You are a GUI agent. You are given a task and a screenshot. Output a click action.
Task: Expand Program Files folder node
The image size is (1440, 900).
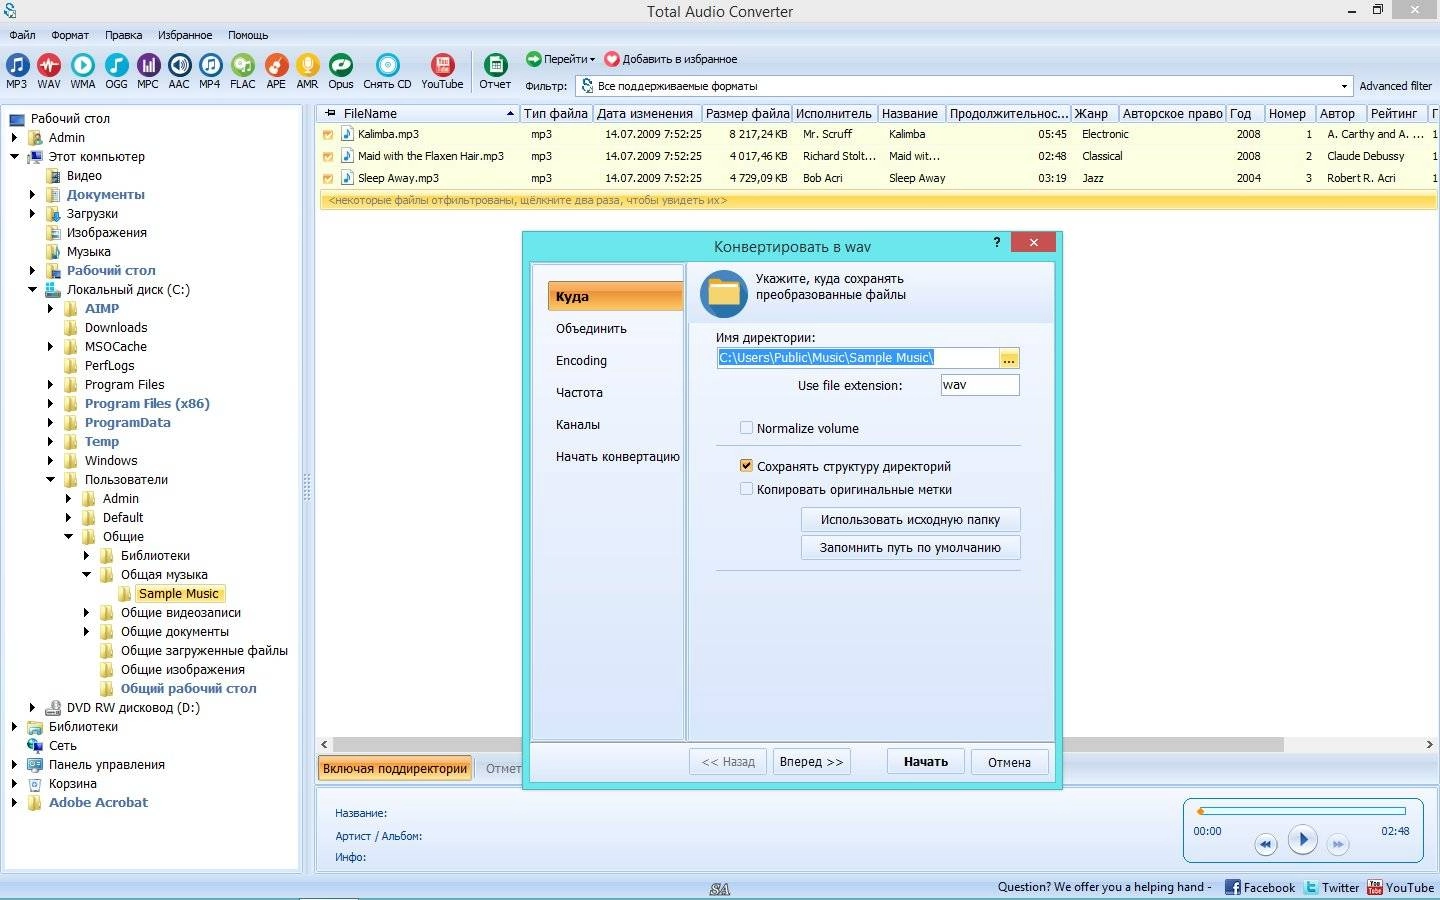point(50,385)
